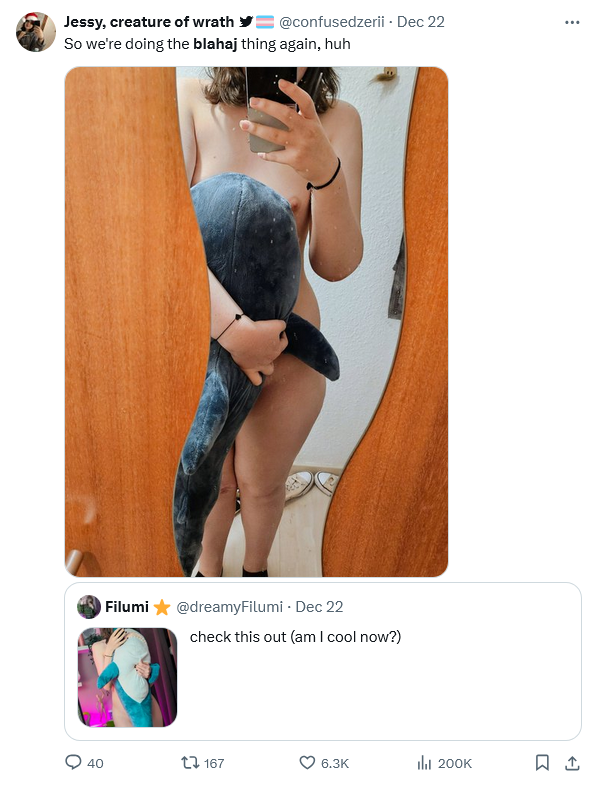Open the main attached photo
Screen dimensions: 598x785
click(256, 321)
